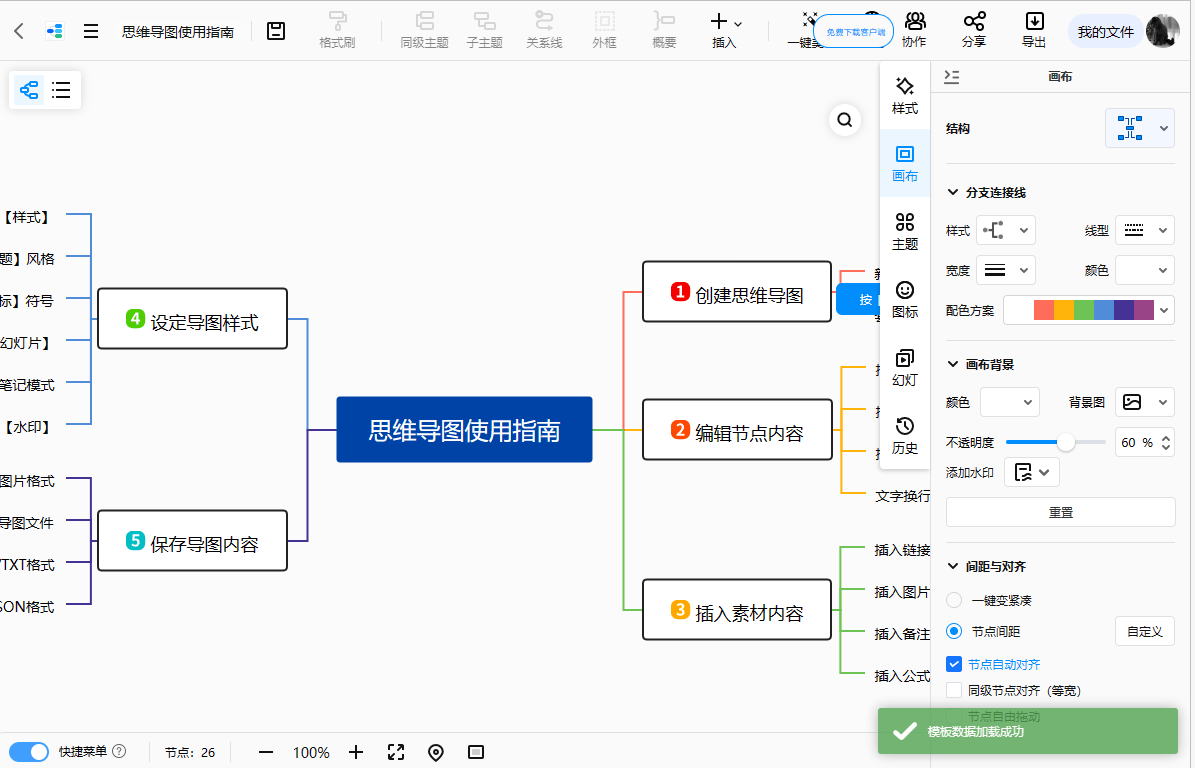The image size is (1195, 768).
Task: Open the Share (分享) option
Action: coord(974,30)
